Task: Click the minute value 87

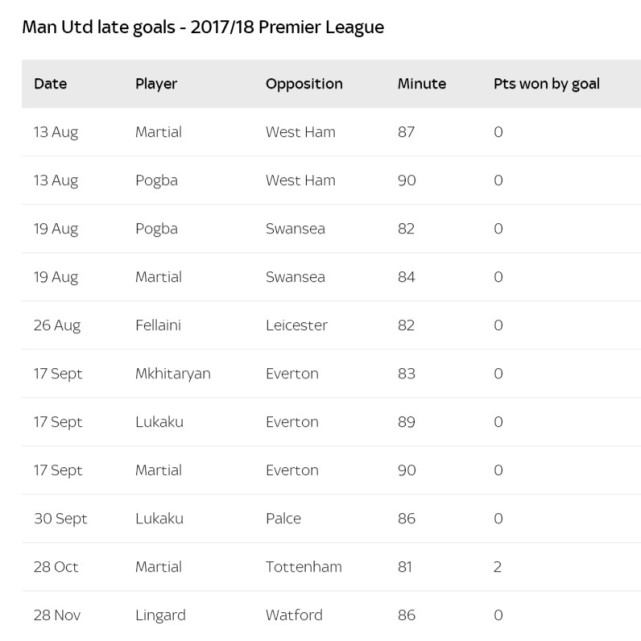Action: point(406,132)
